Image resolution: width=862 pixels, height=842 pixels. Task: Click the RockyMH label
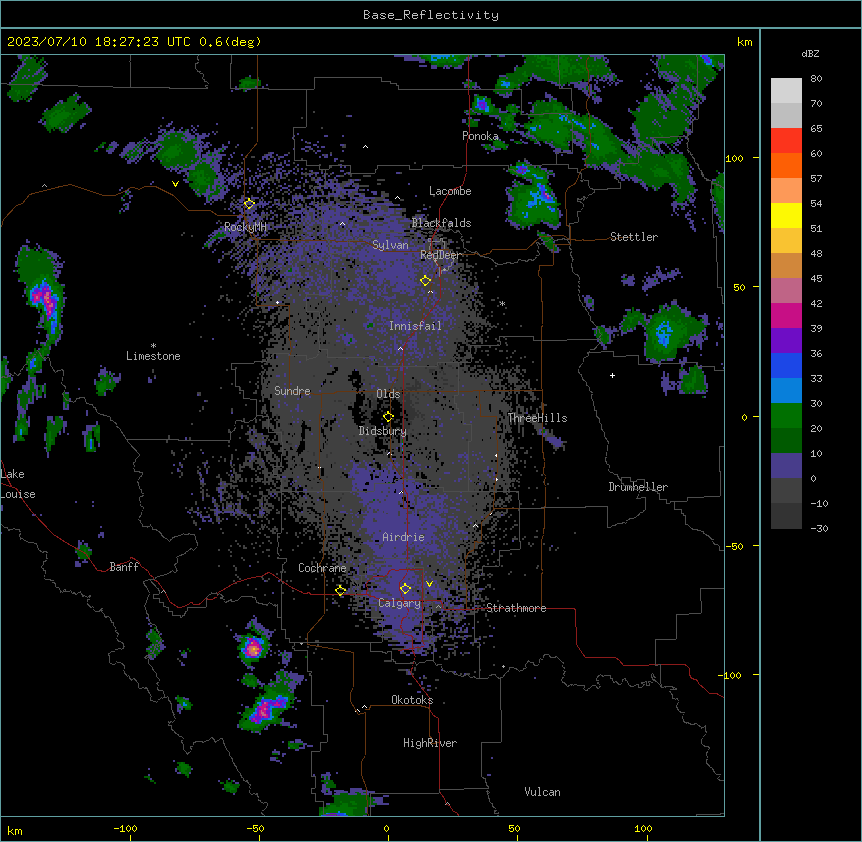click(x=245, y=227)
